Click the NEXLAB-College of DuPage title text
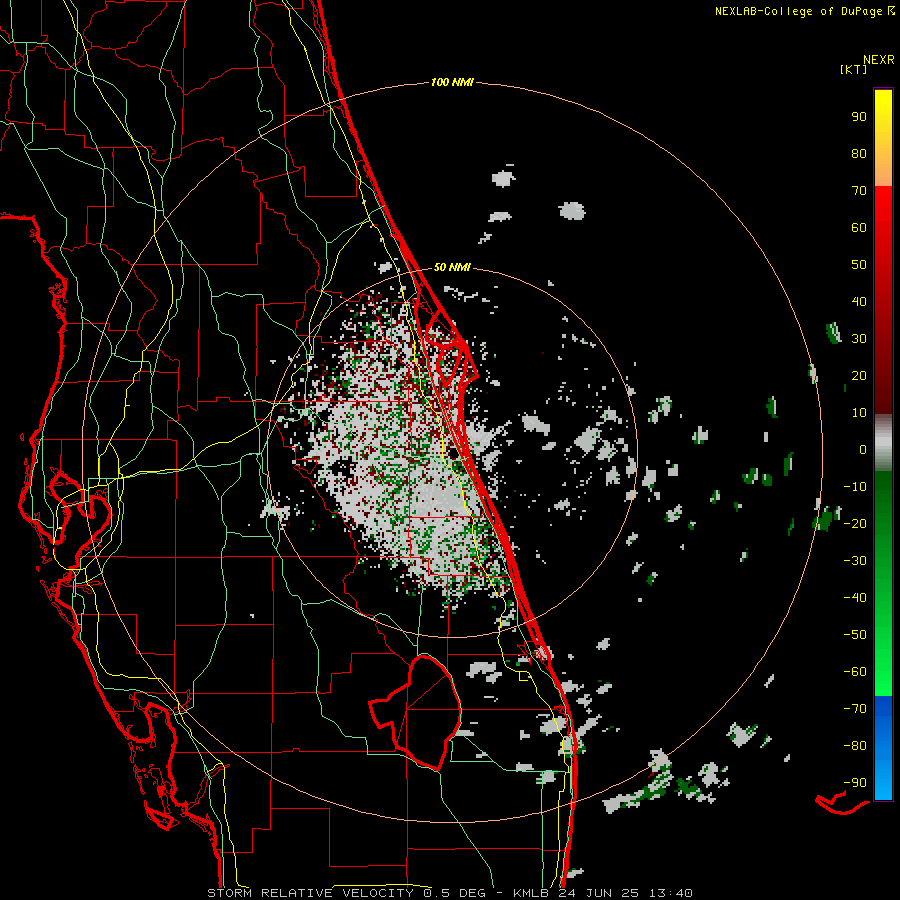Image resolution: width=900 pixels, height=900 pixels. click(x=798, y=11)
